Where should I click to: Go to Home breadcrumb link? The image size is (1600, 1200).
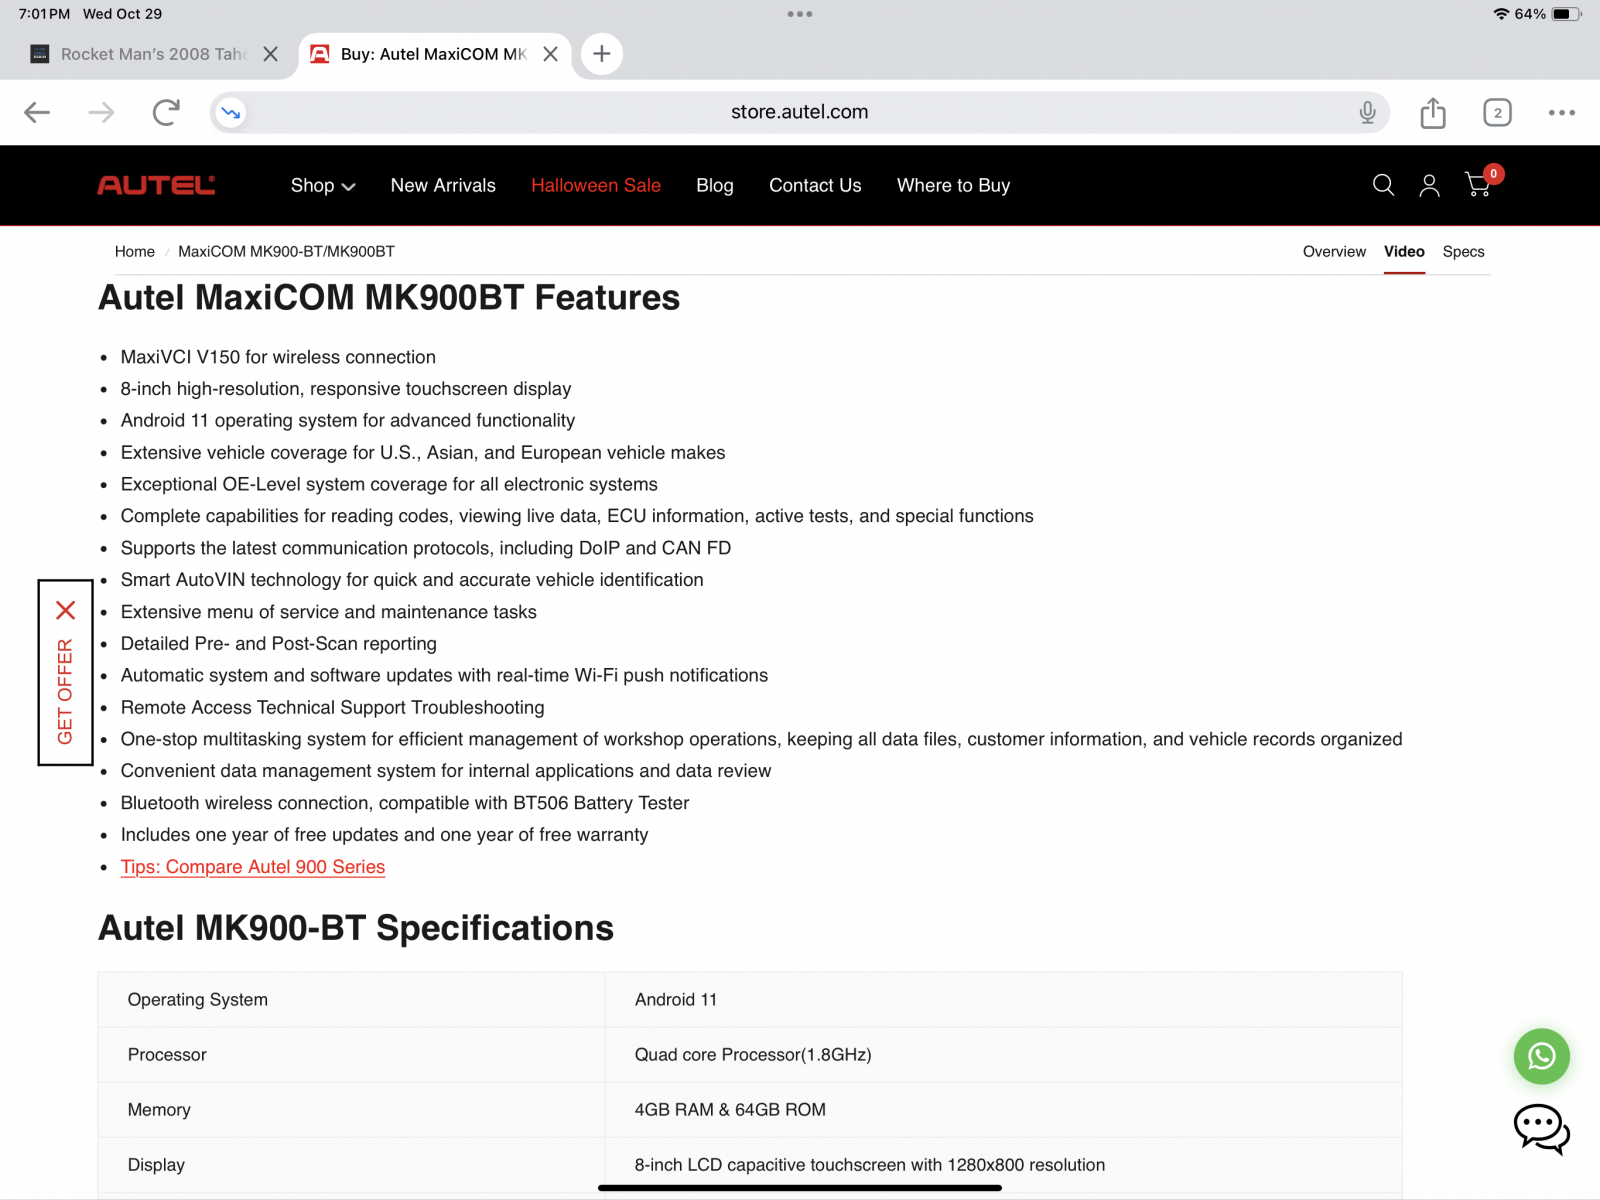[135, 252]
